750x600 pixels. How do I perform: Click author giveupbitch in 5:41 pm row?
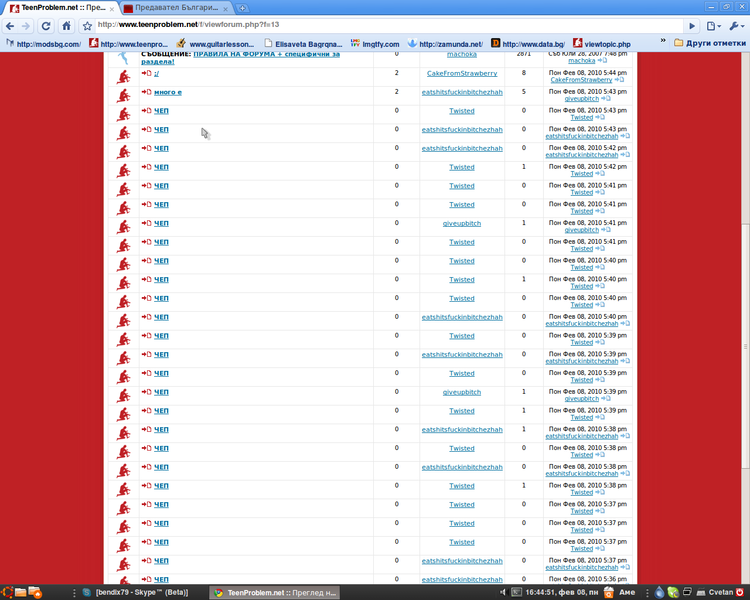click(x=462, y=223)
